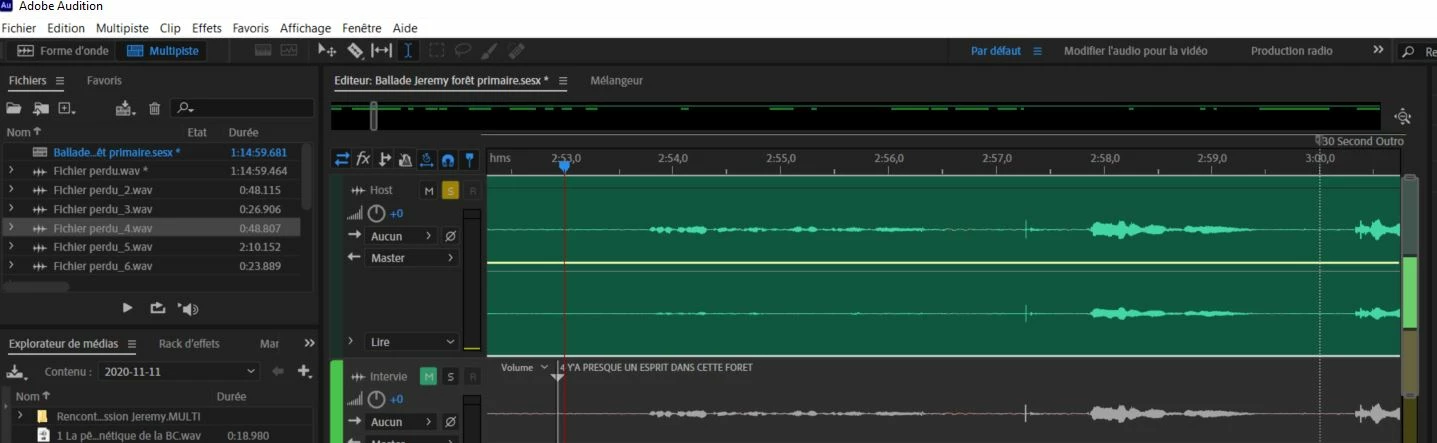Solo the Intervie track

click(451, 376)
